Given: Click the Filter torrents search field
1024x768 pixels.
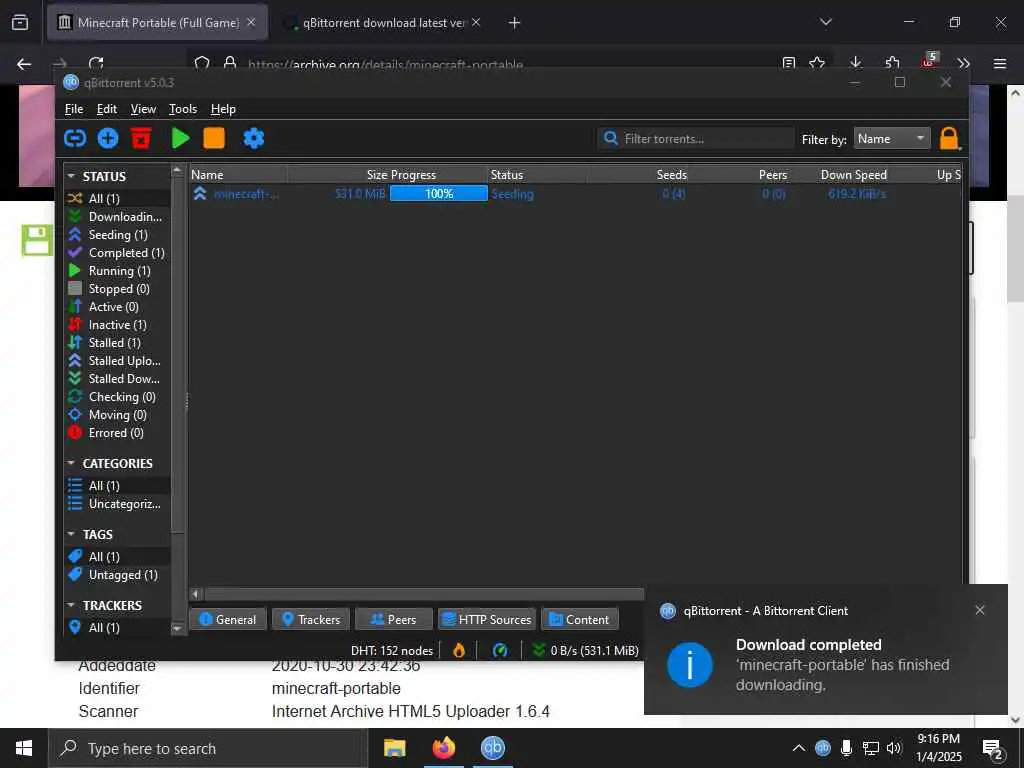Looking at the screenshot, I should (696, 138).
